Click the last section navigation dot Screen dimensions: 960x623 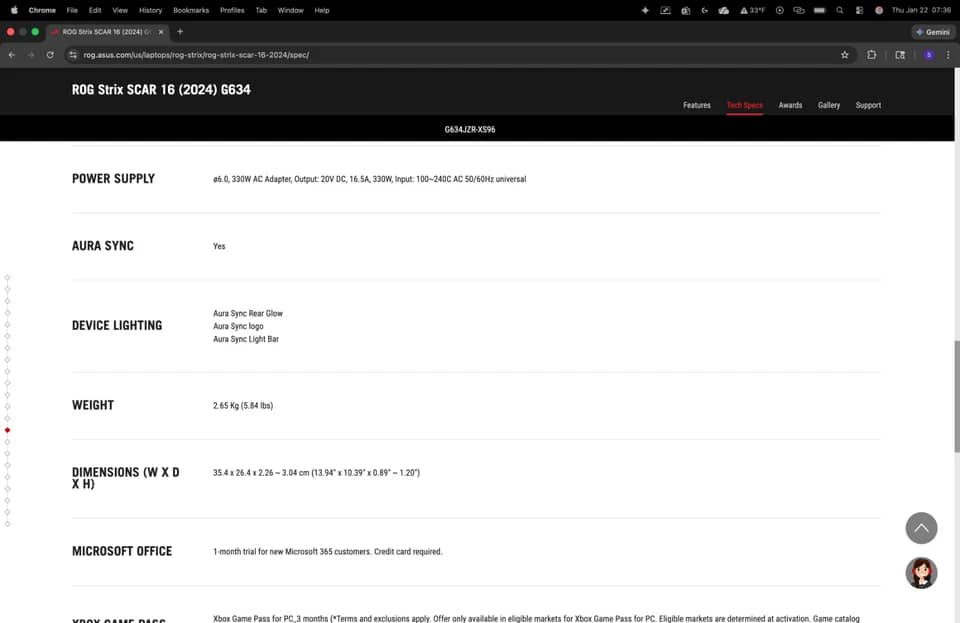tap(7, 524)
